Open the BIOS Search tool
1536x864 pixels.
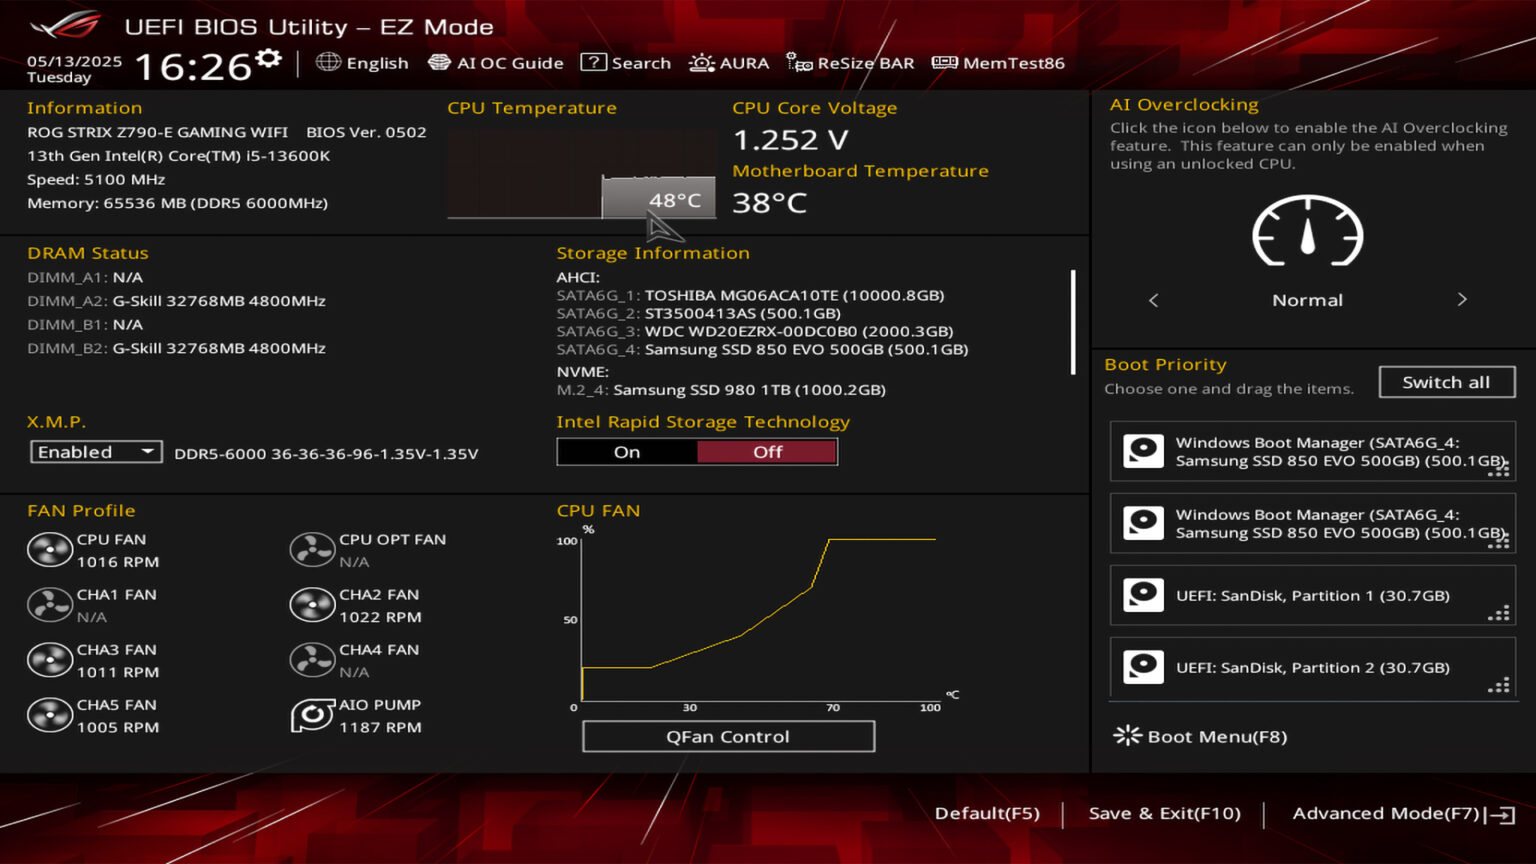pos(626,62)
